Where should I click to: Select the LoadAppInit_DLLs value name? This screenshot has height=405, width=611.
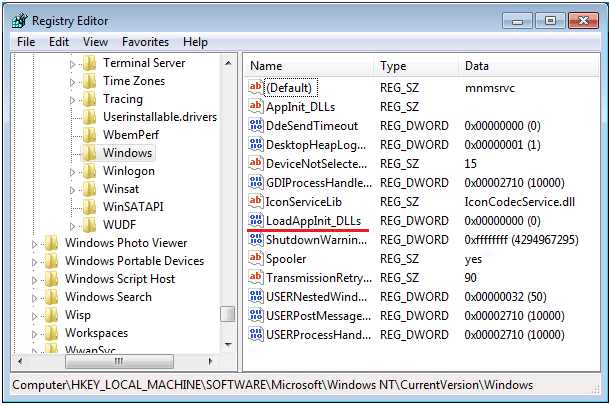pos(313,221)
